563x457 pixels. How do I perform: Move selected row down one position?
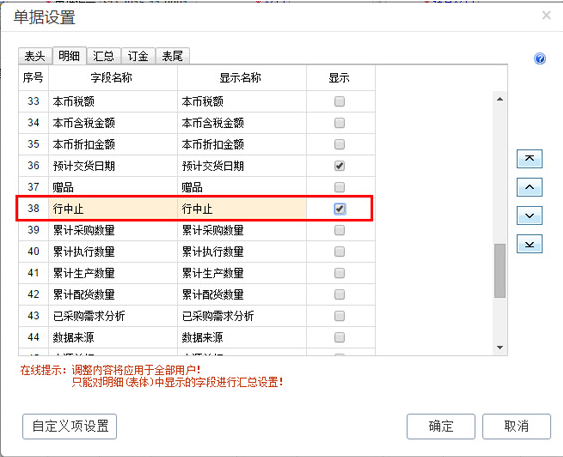(529, 215)
